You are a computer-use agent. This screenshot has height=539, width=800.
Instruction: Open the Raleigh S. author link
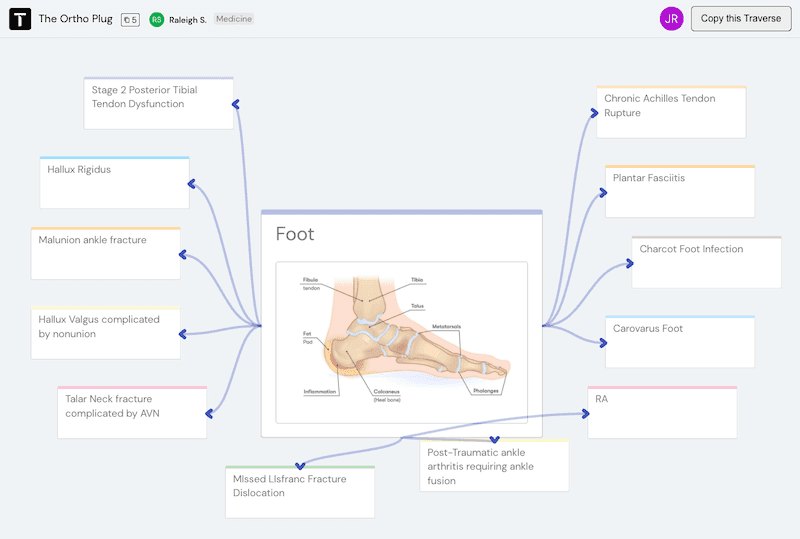(188, 19)
